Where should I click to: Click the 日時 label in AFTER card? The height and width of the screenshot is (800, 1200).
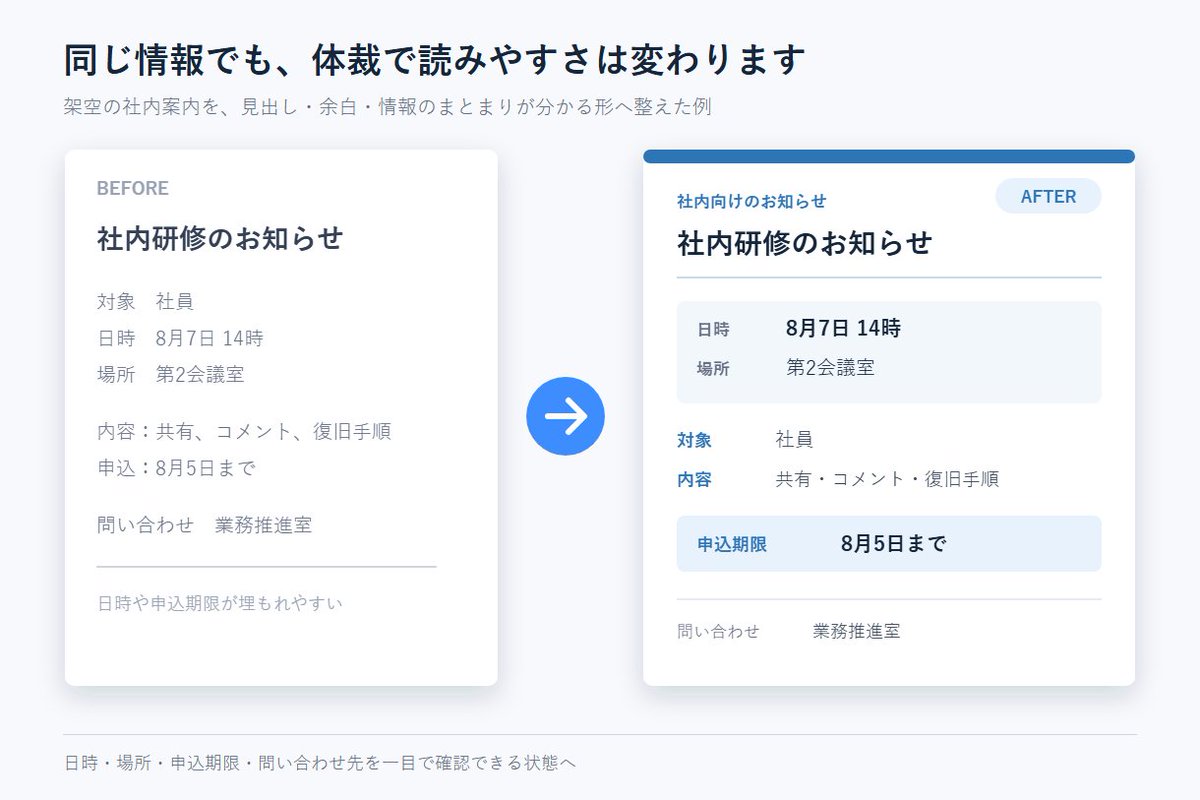(714, 329)
